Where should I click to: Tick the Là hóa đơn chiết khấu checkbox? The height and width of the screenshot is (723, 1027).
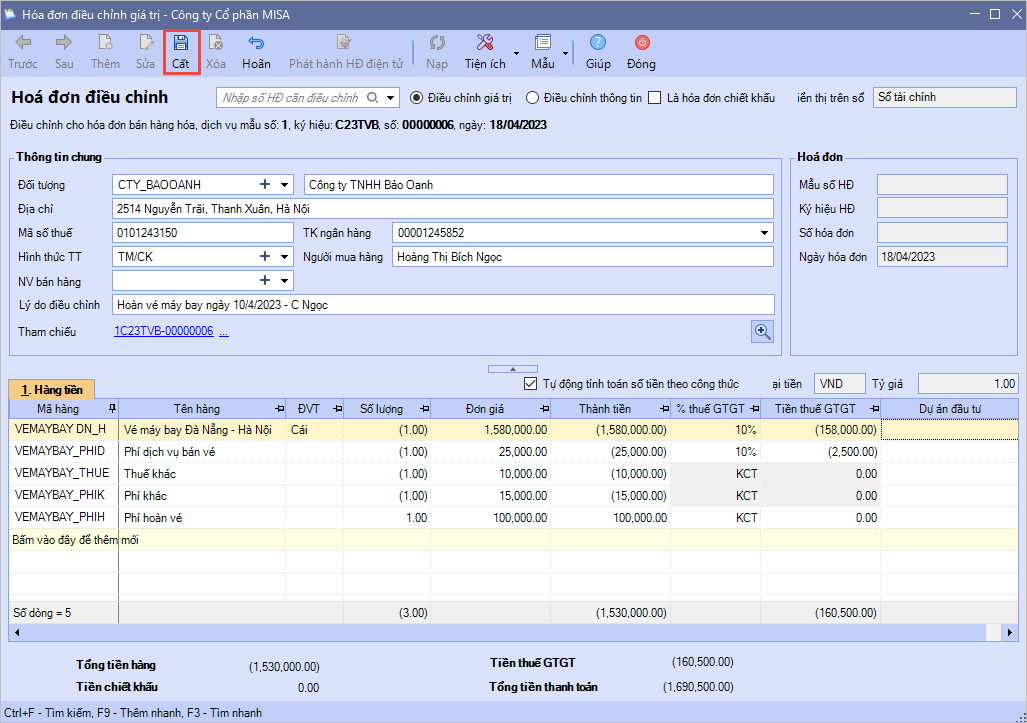tap(655, 98)
